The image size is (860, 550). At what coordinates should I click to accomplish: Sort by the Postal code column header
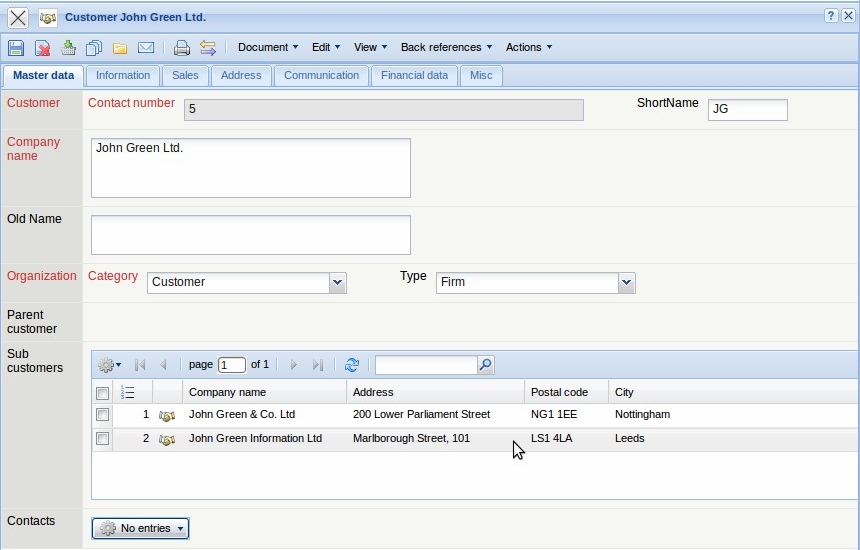tap(559, 392)
